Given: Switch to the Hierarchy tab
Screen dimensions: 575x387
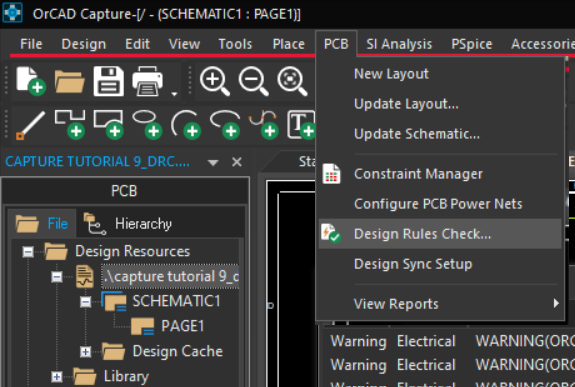Looking at the screenshot, I should point(128,224).
